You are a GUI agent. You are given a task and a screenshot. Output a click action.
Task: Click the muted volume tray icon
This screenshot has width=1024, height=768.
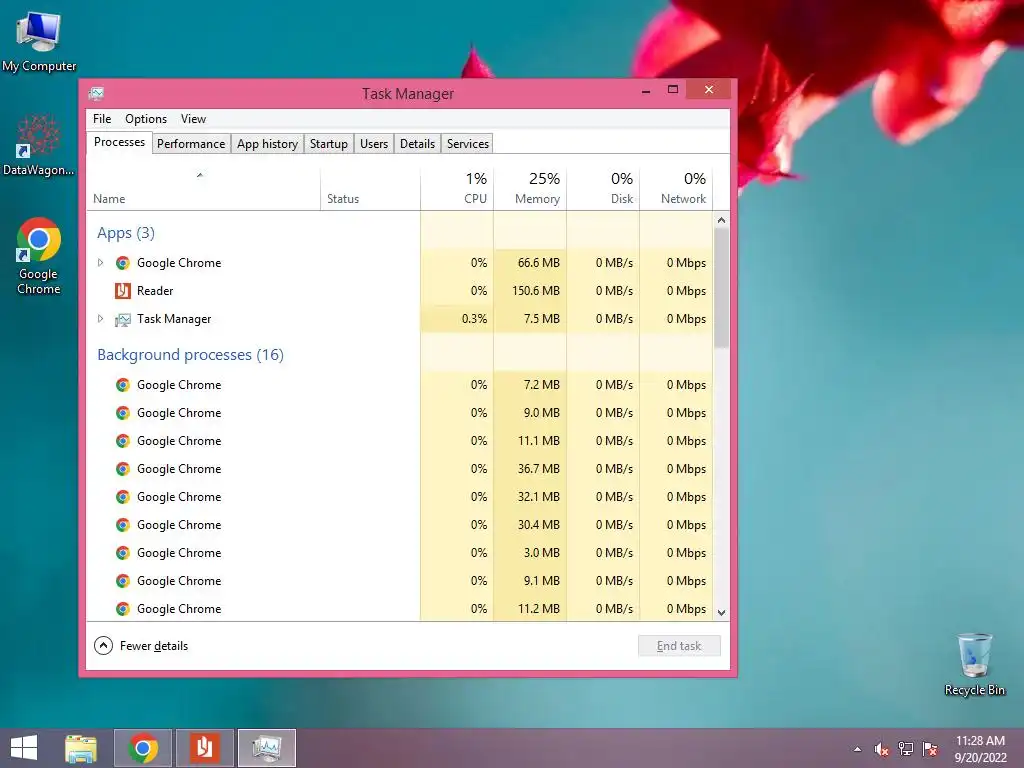881,749
